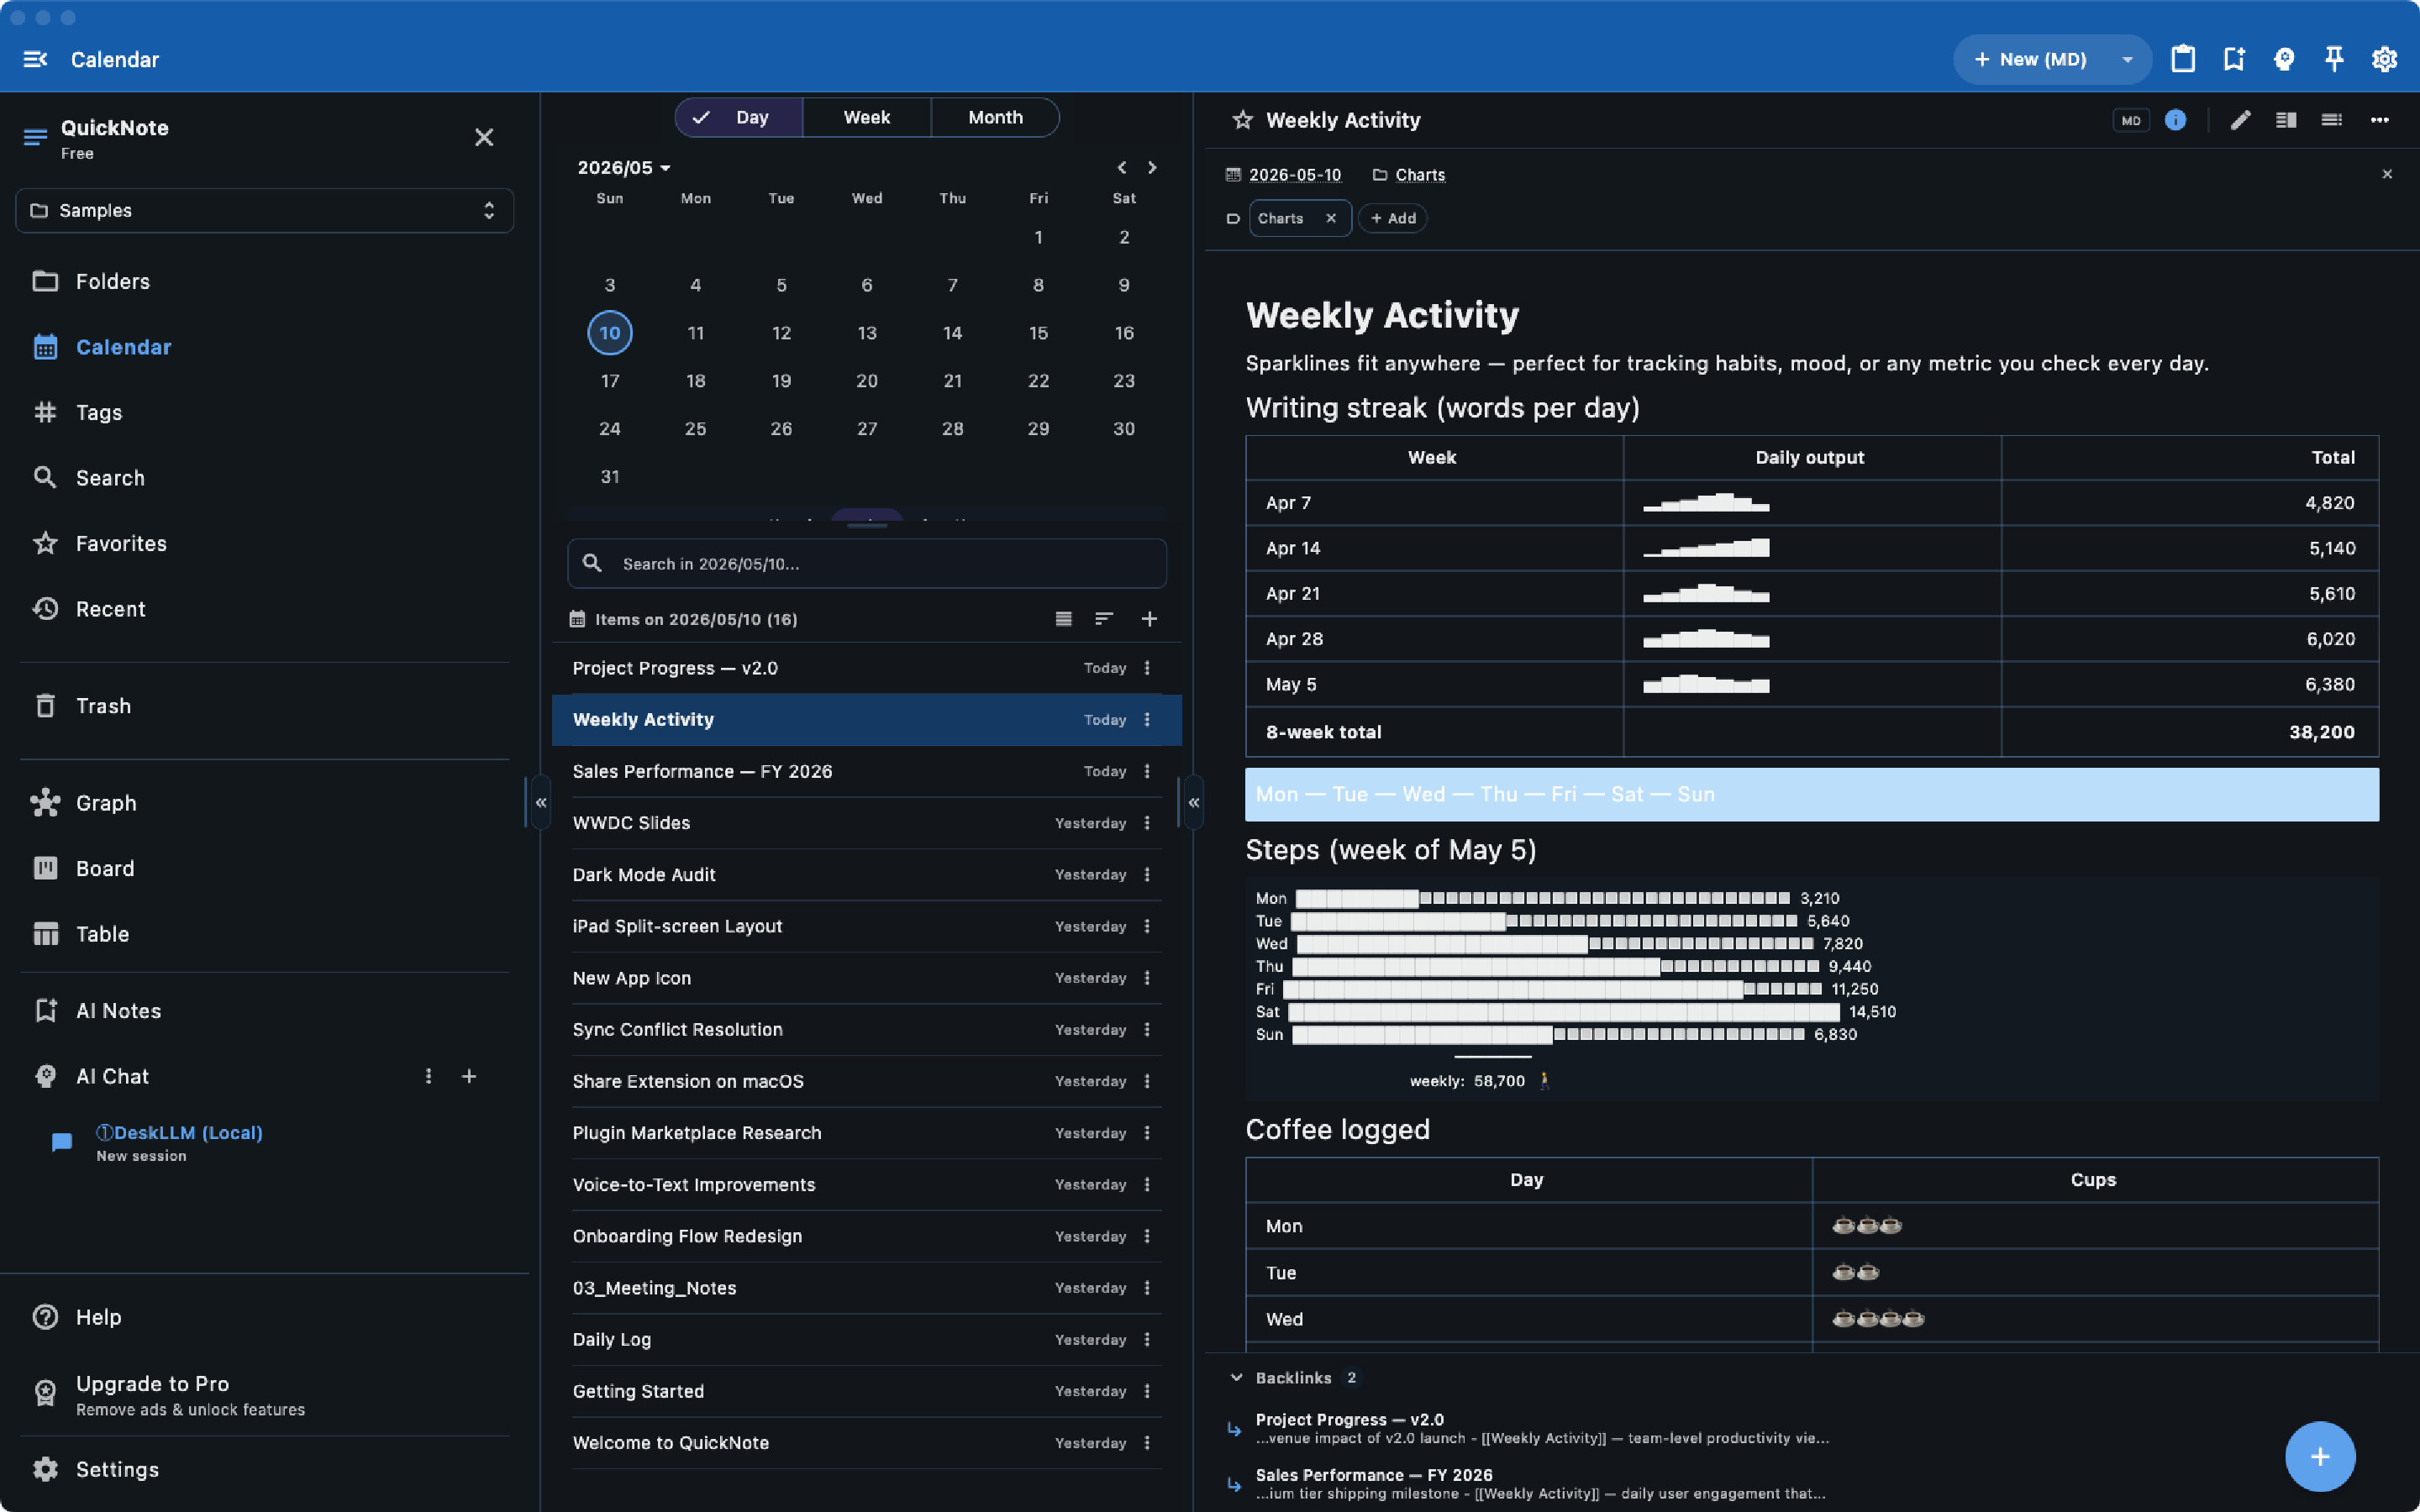
Task: Select May 15 in calendar
Action: tap(1038, 333)
